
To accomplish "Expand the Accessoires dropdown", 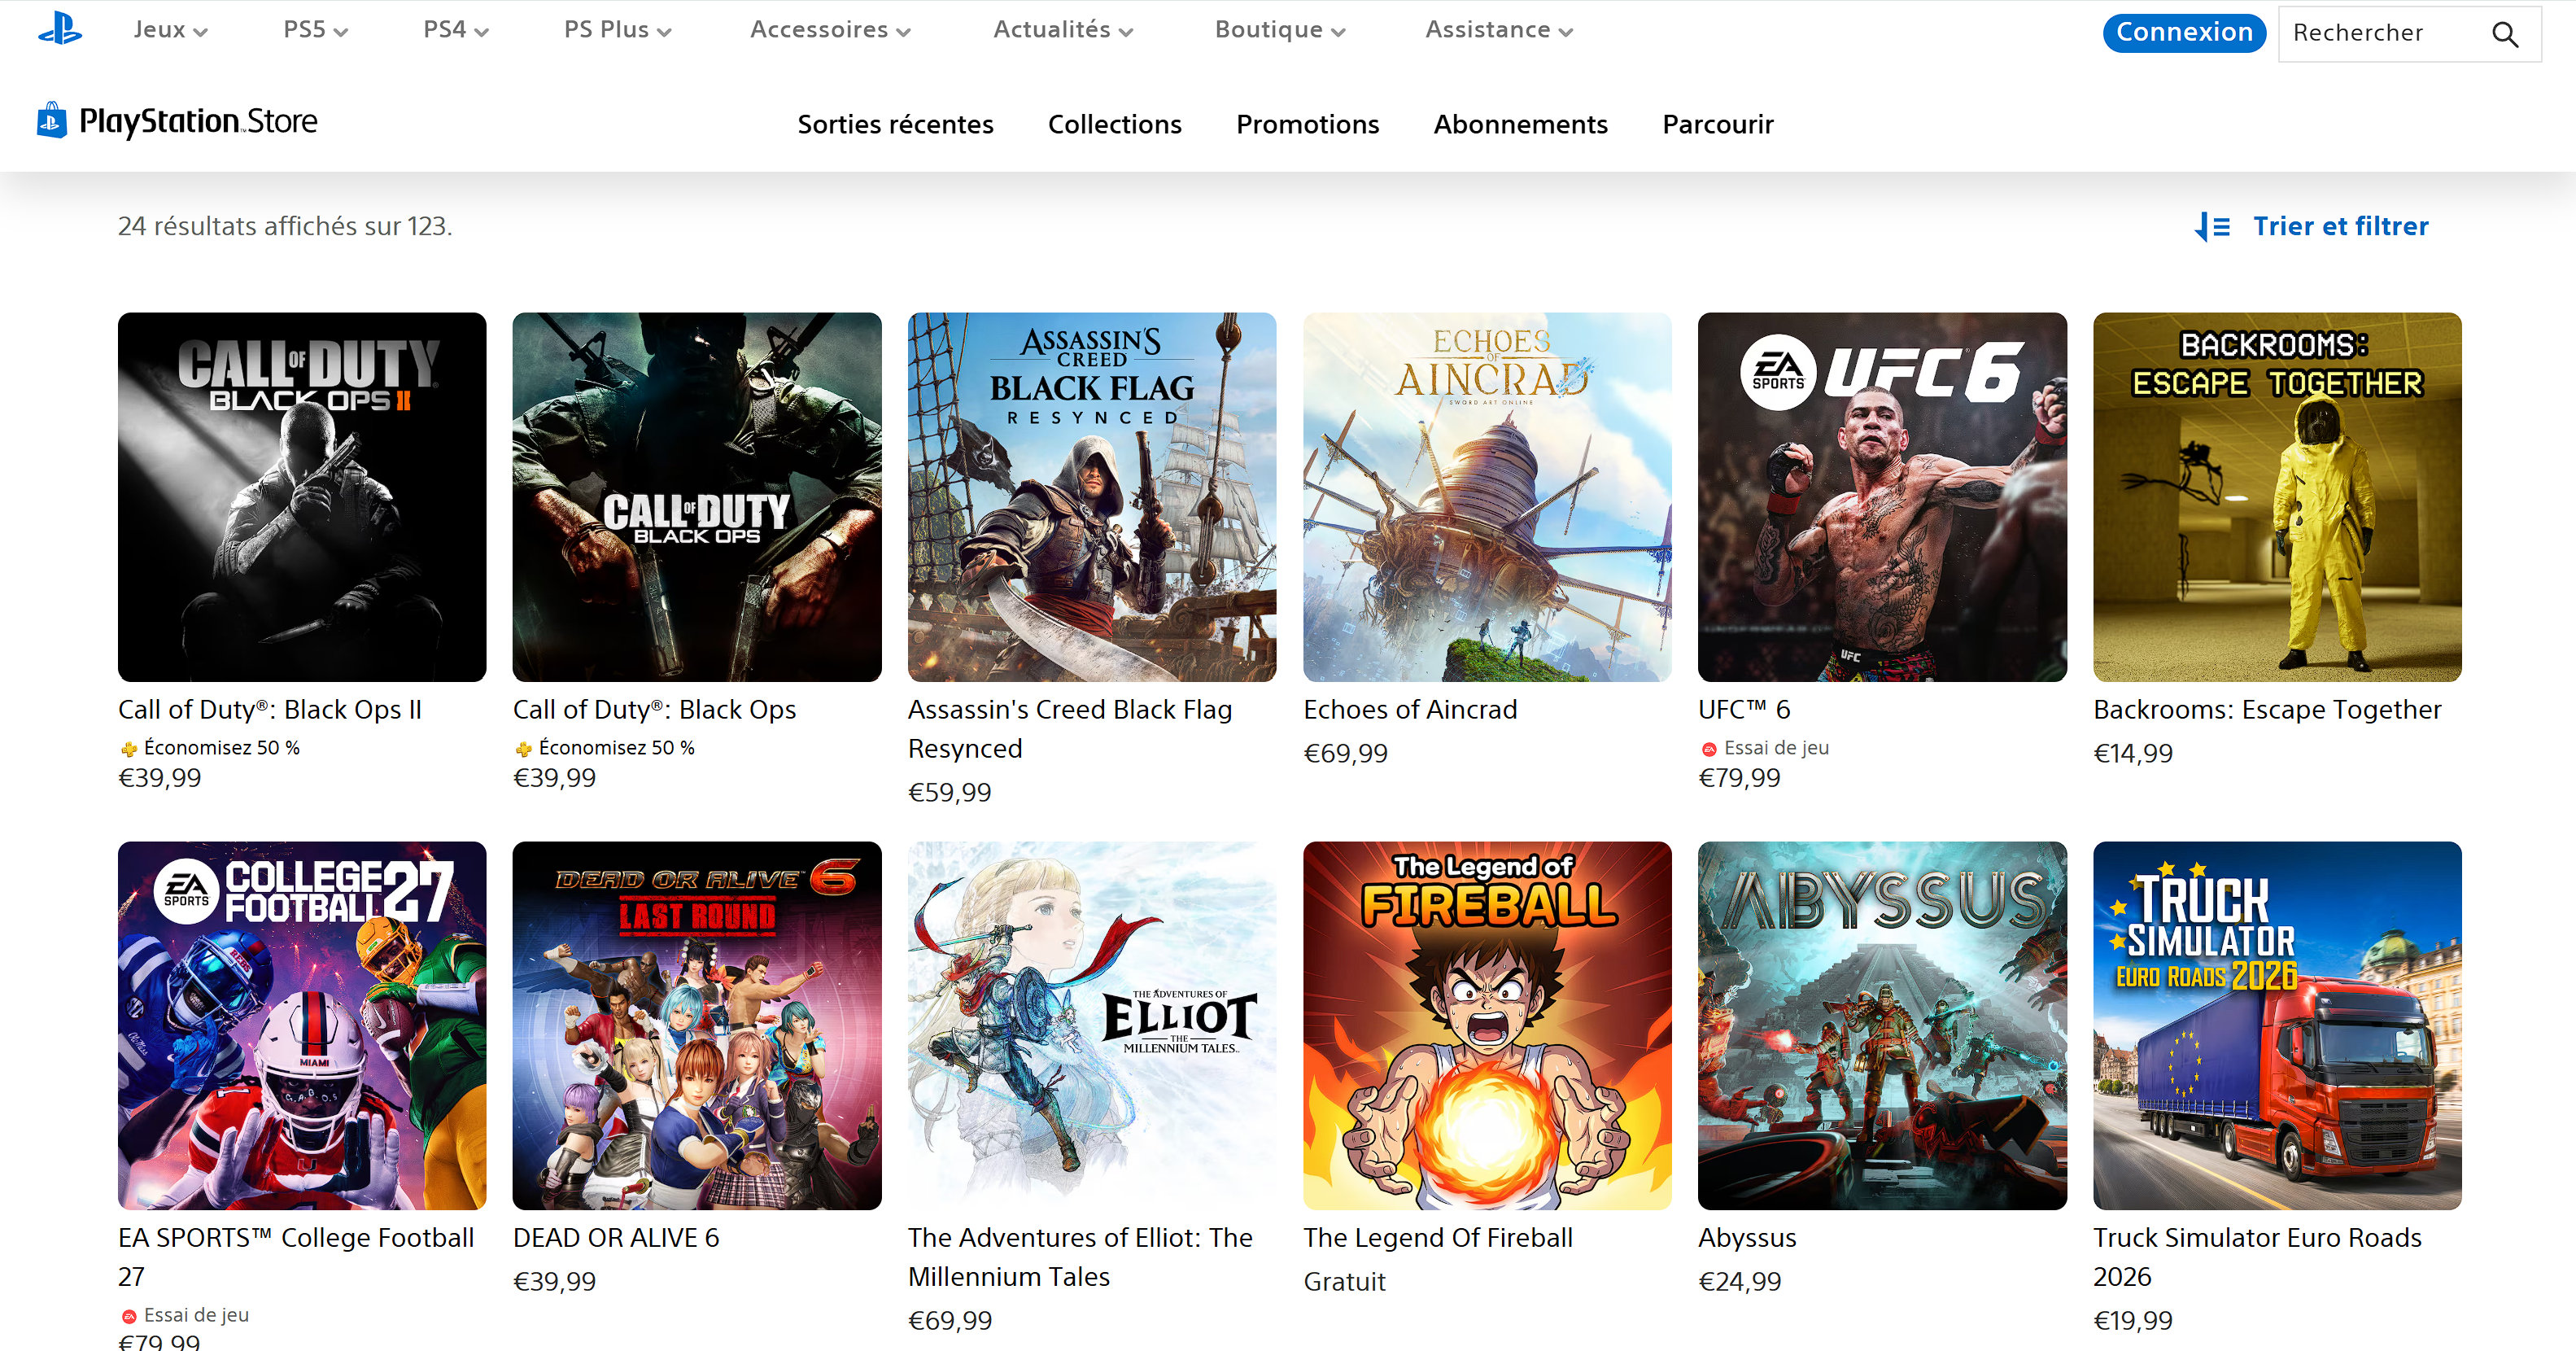I will 830,30.
